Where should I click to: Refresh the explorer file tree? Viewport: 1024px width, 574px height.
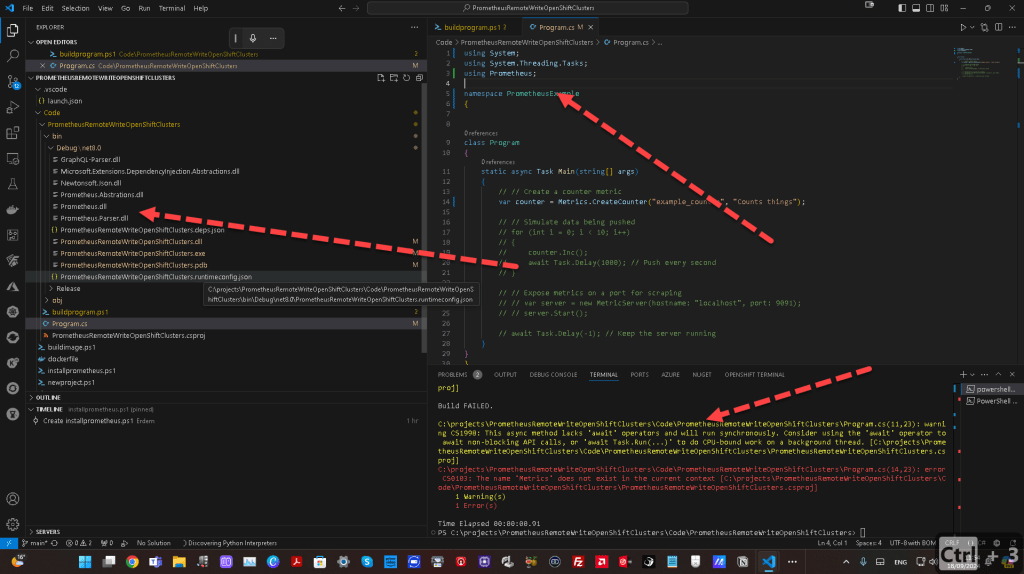[x=406, y=78]
